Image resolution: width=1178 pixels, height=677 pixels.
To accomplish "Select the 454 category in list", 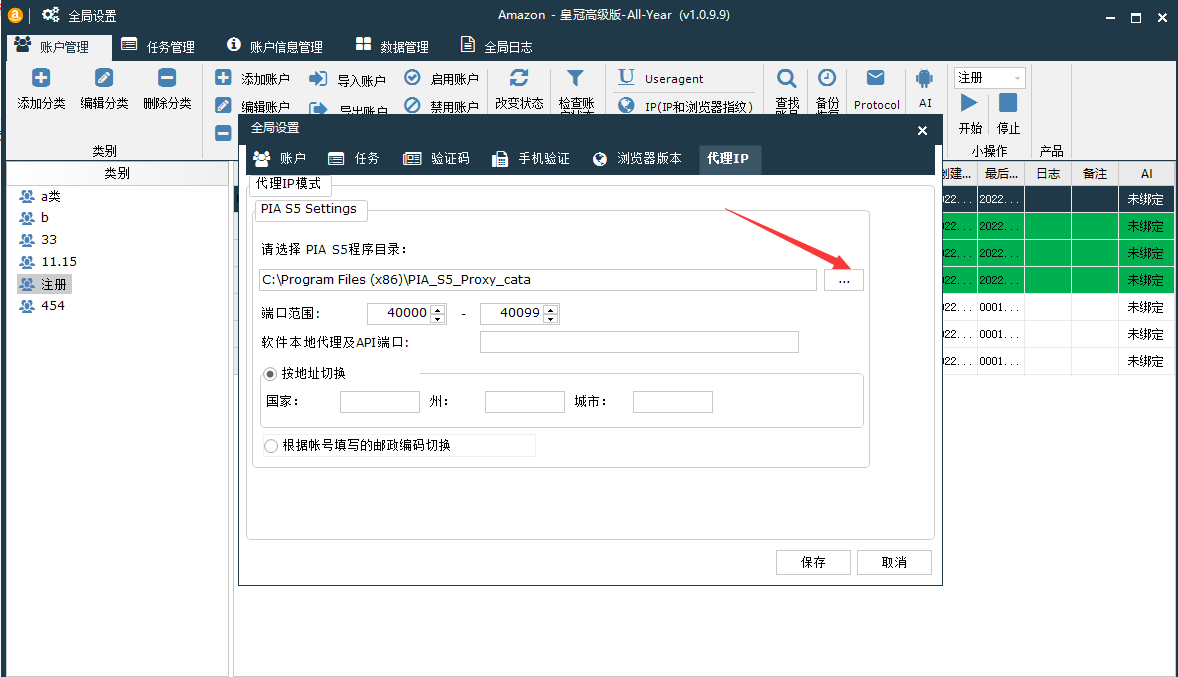I will 42,307.
